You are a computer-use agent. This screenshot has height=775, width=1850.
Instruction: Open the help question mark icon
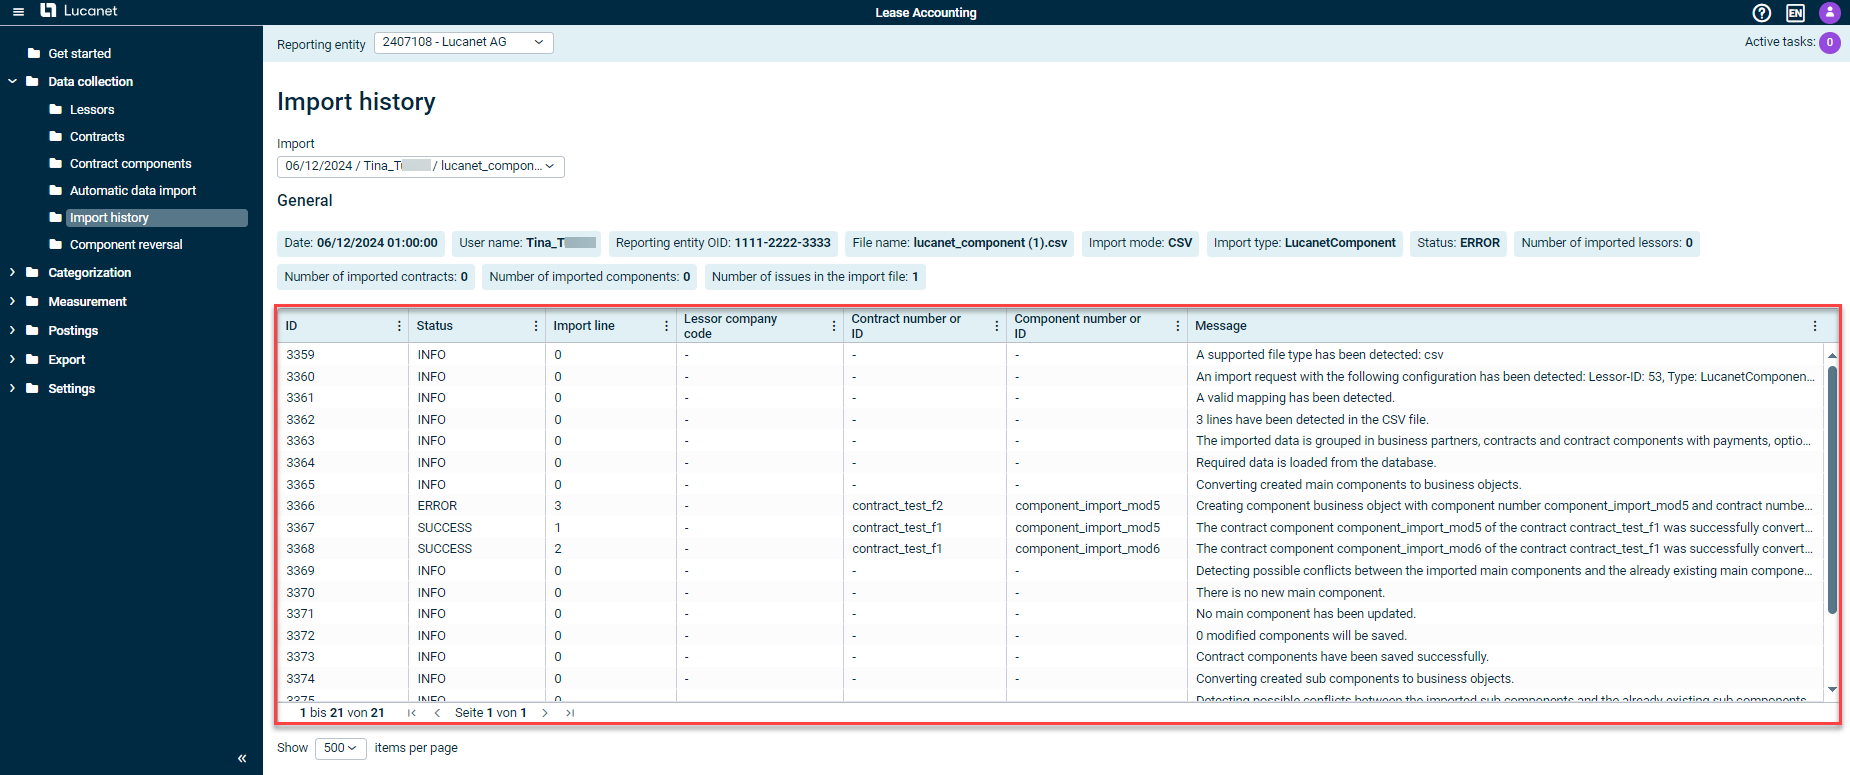1762,13
